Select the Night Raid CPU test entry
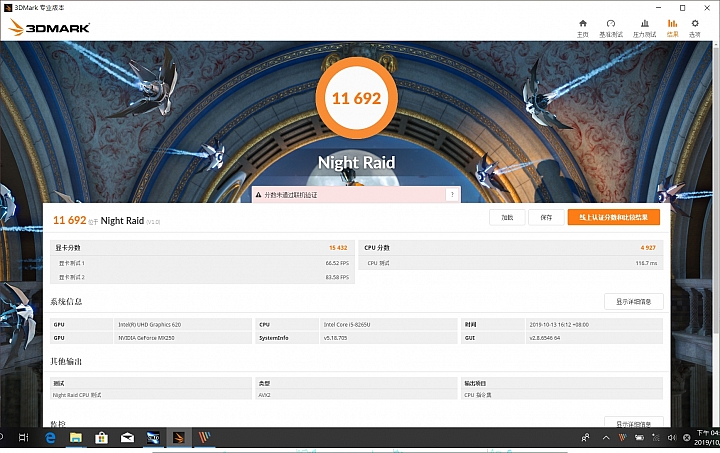Screen dimensions: 720x453 (x=77, y=395)
